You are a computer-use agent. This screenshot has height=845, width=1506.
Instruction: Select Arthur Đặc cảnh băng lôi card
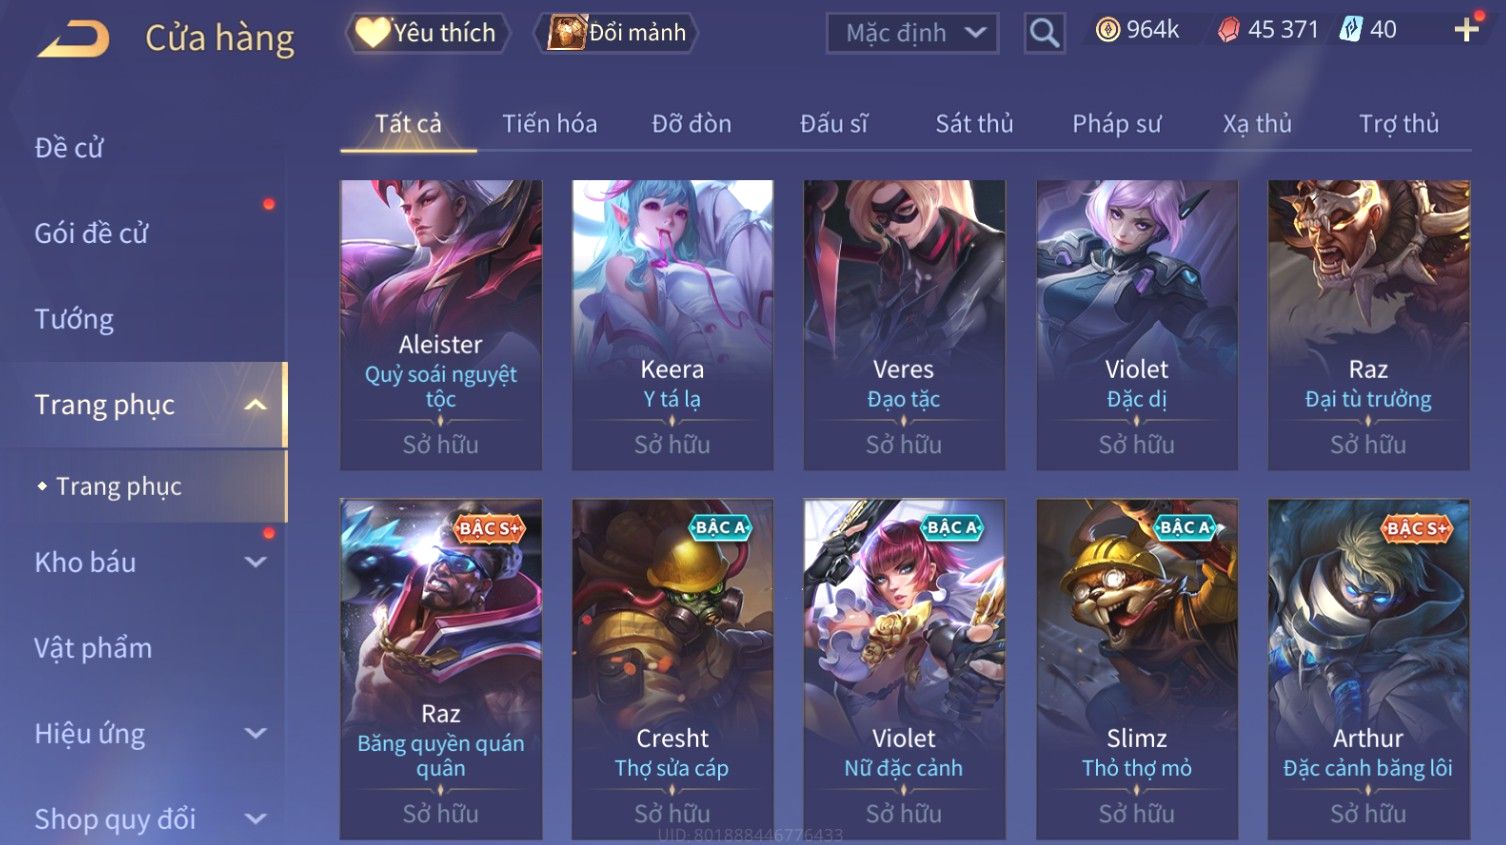(1368, 669)
